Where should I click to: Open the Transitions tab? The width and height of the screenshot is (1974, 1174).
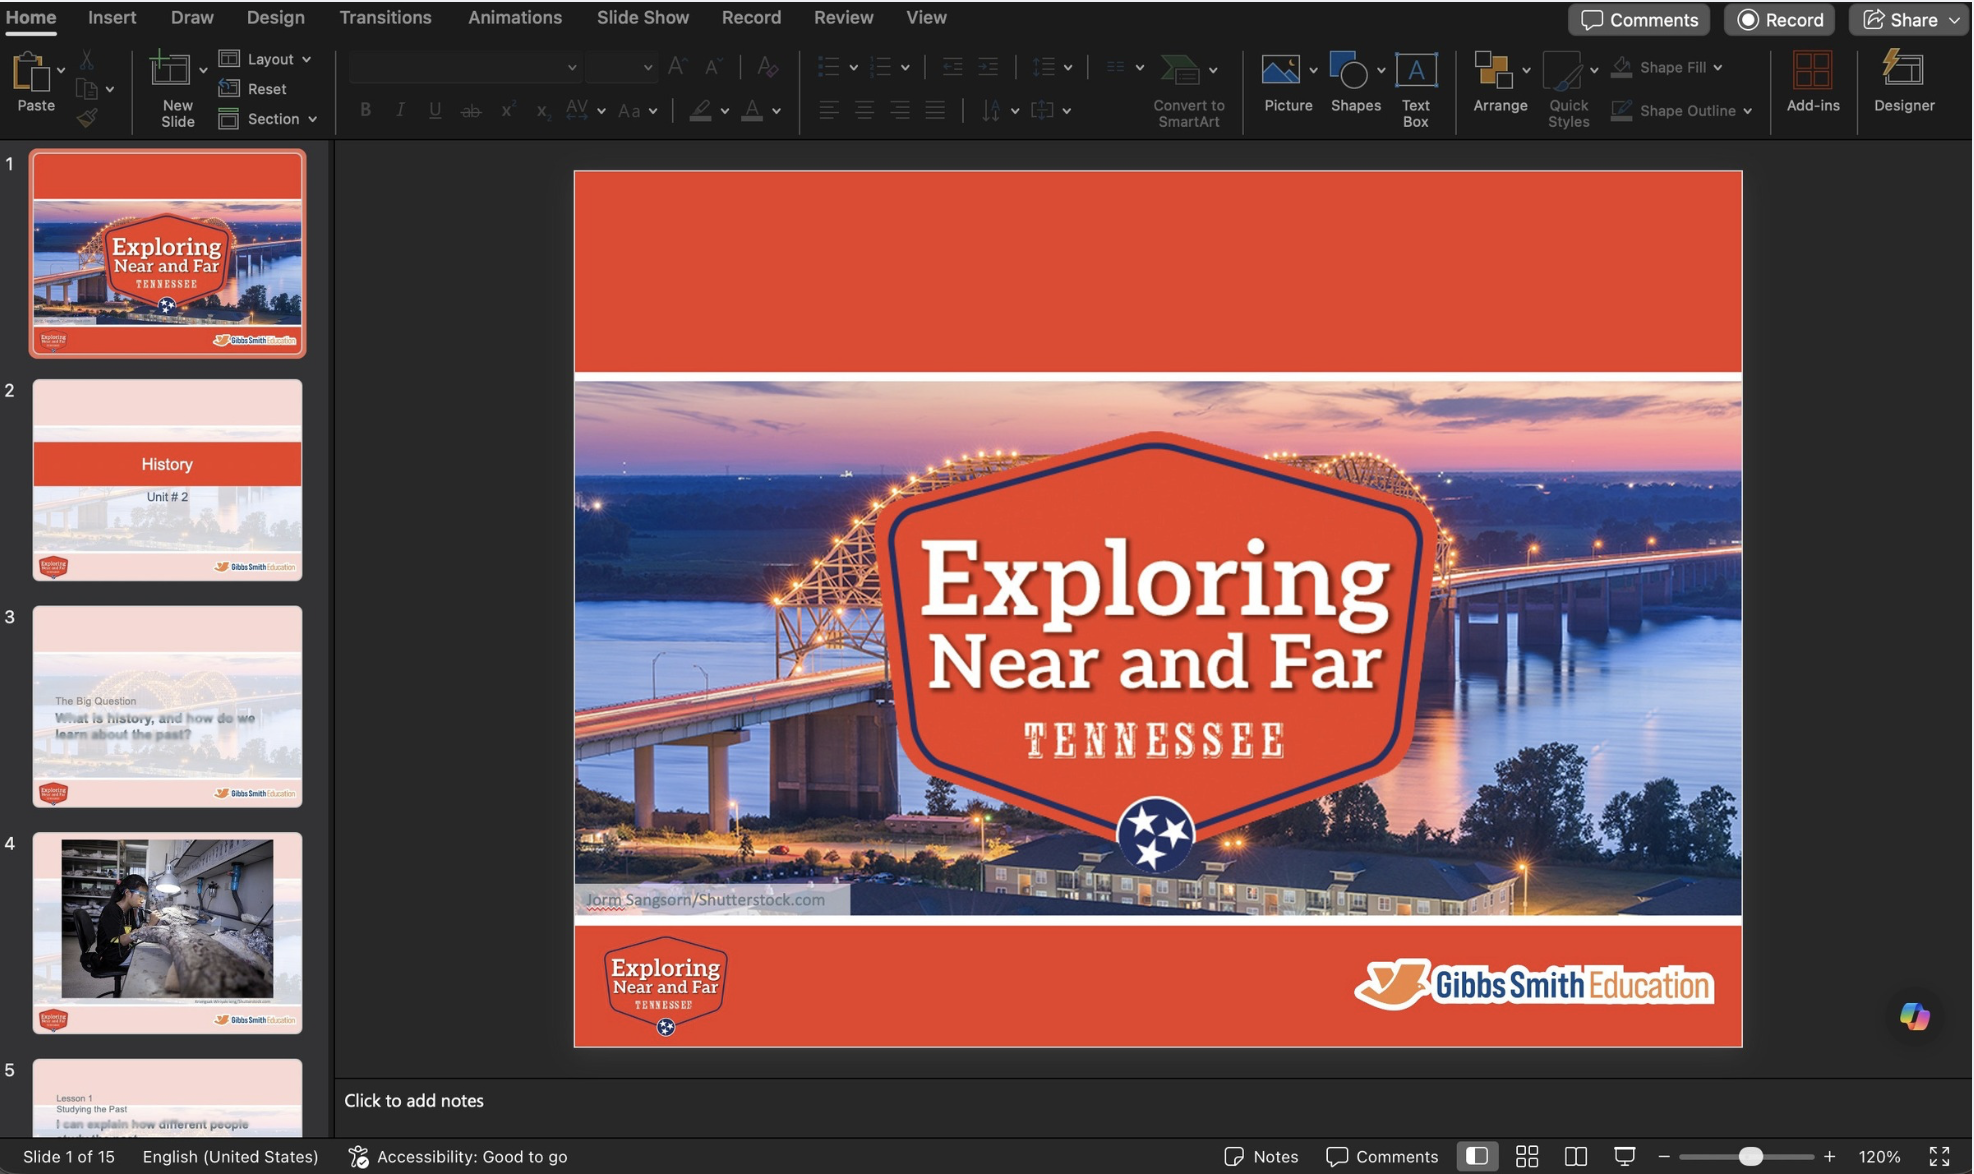(x=385, y=17)
